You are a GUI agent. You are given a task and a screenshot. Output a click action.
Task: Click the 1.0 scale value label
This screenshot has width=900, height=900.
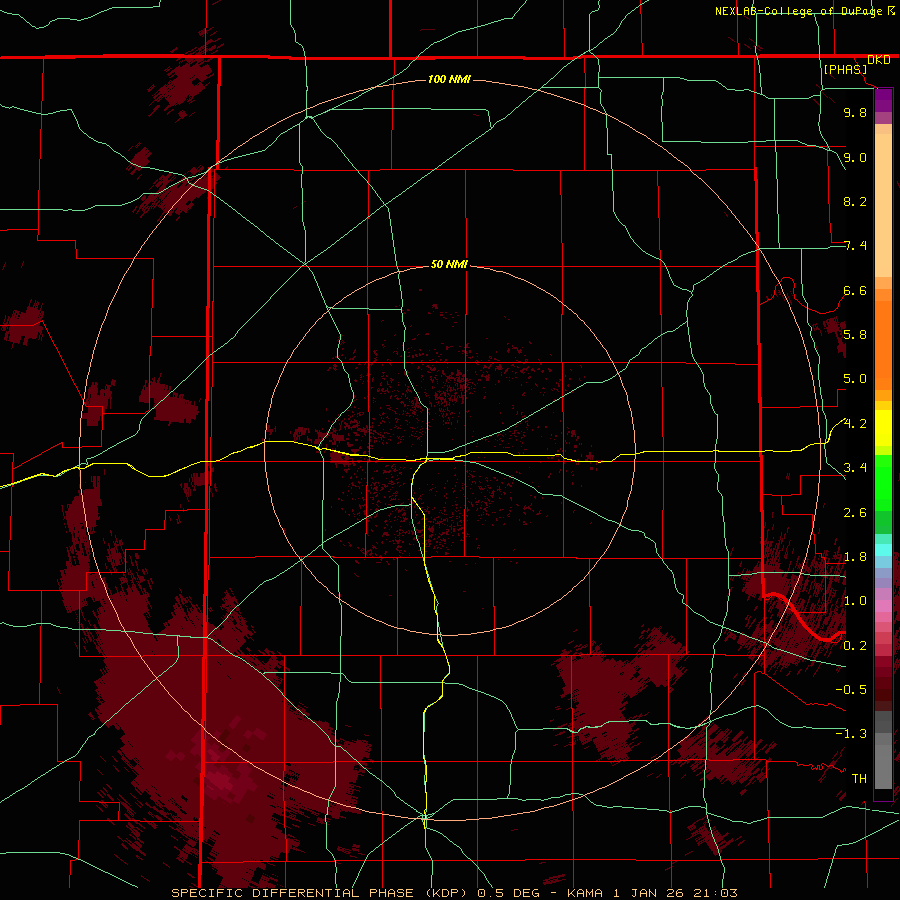click(x=855, y=600)
